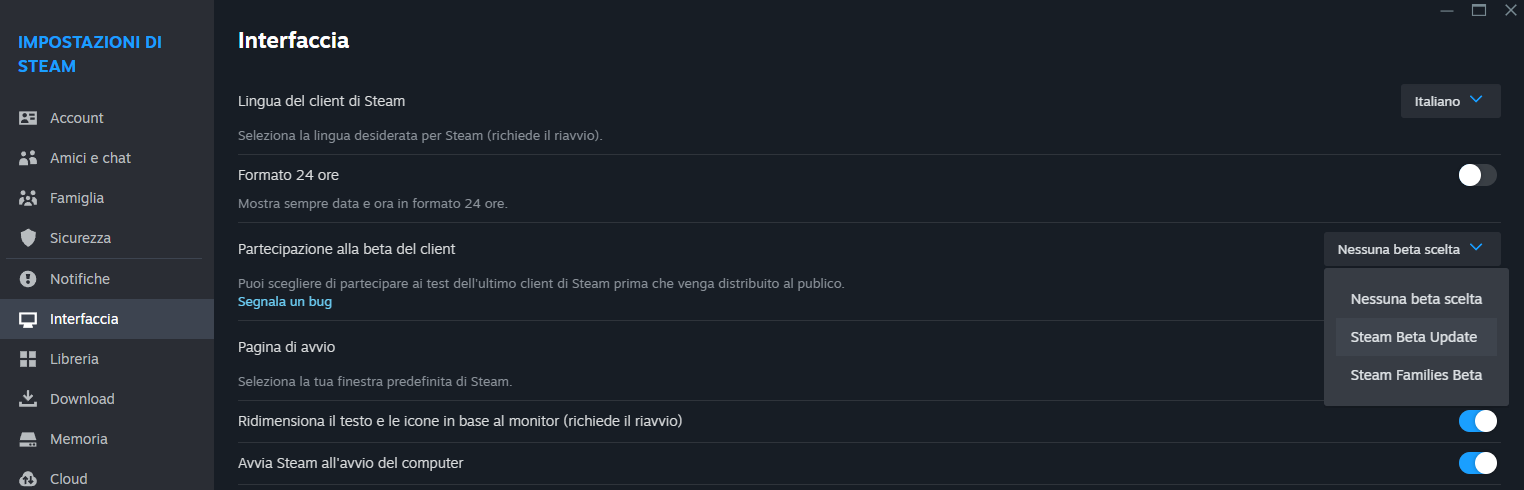Click the Notifiche alert icon
Screen dimensions: 1524x490
point(28,279)
